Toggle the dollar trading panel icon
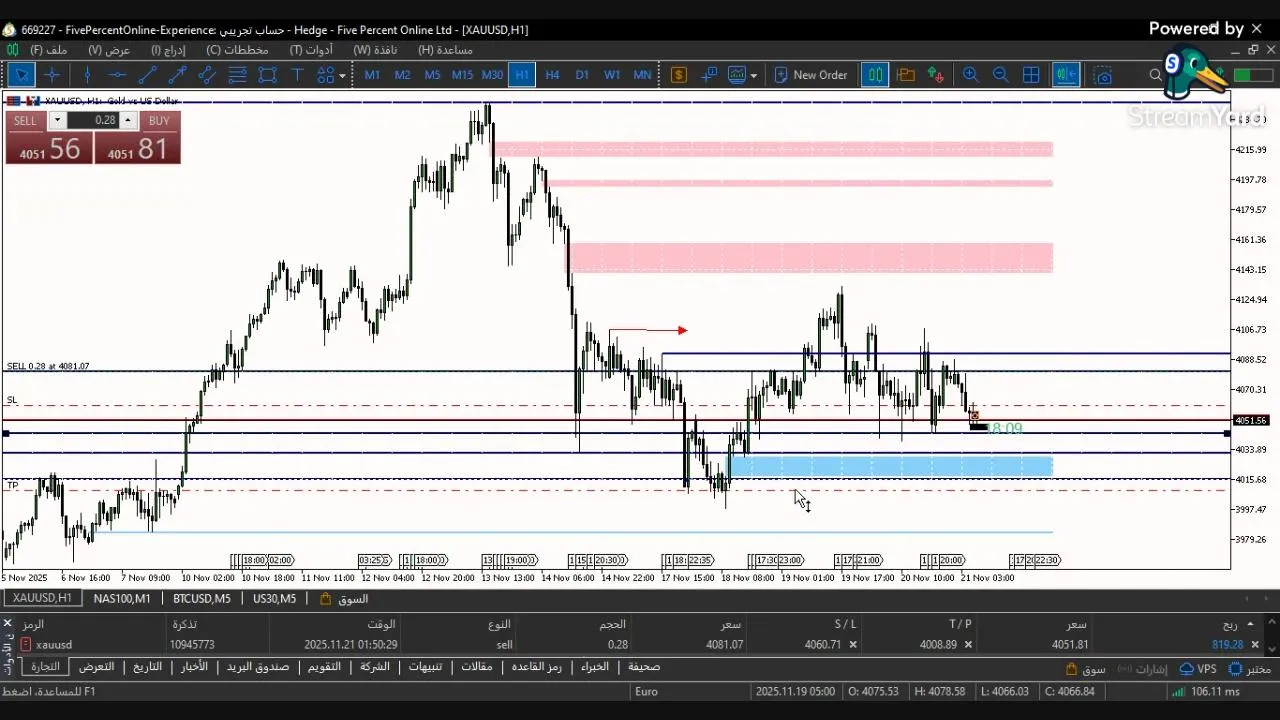The image size is (1280, 720). 679,75
